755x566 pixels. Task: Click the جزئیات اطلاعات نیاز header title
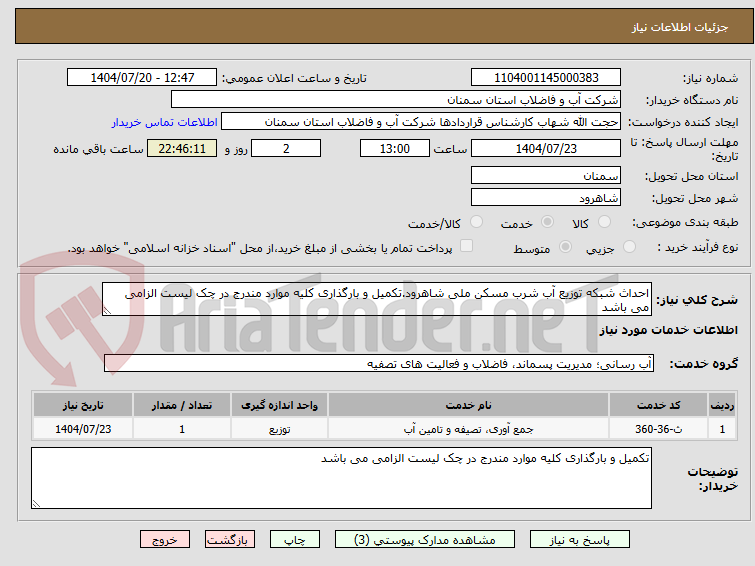679,27
